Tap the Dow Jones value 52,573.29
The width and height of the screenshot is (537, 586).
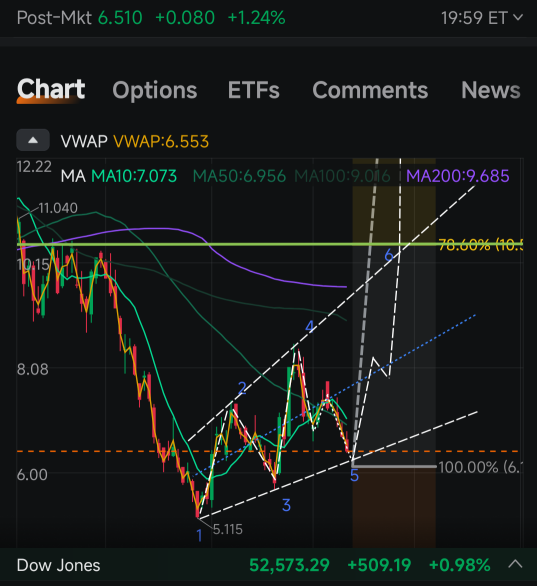pos(289,565)
